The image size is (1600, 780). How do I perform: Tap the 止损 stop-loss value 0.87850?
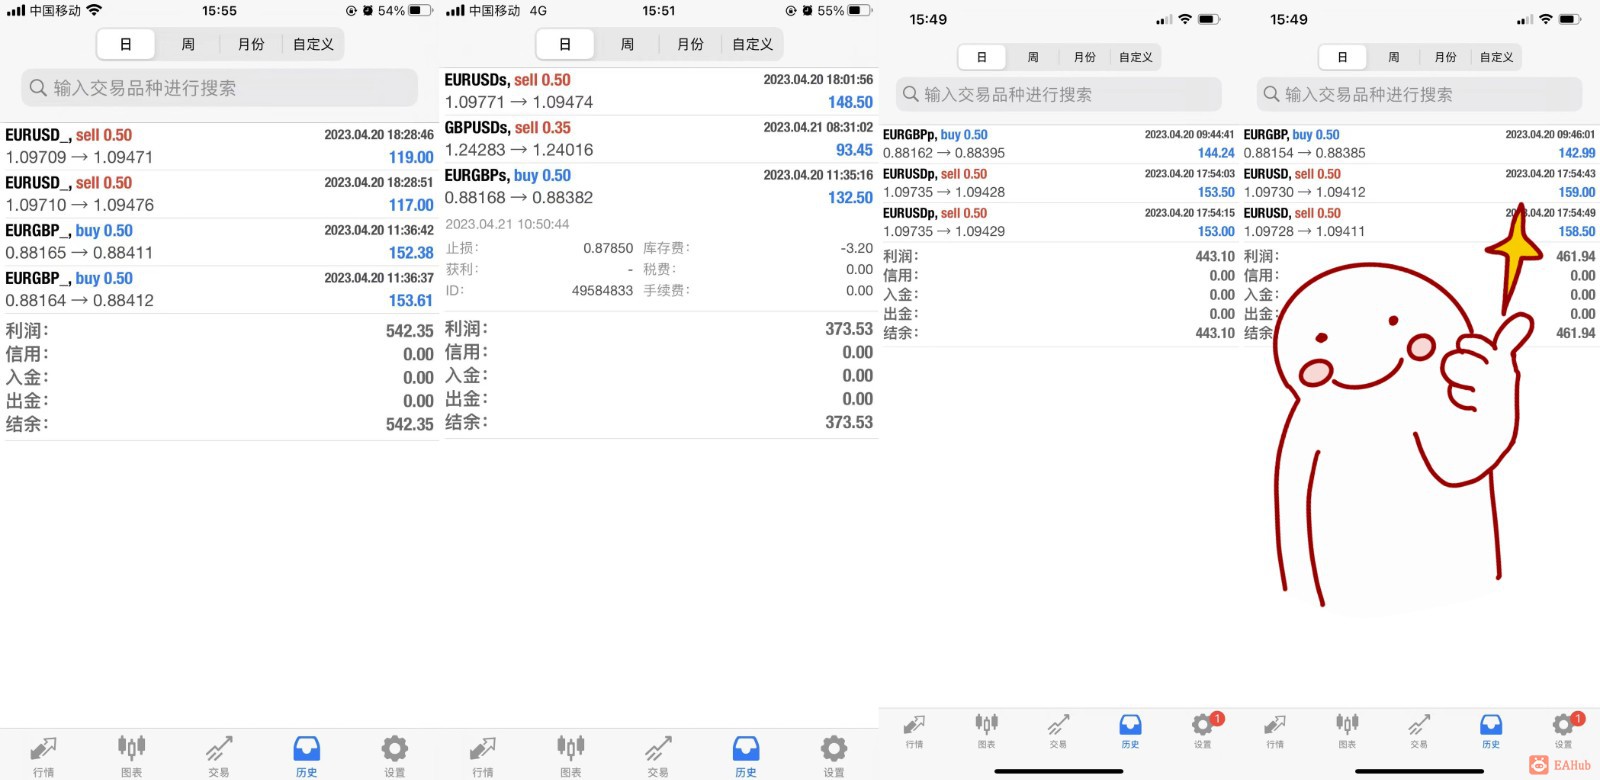click(608, 248)
